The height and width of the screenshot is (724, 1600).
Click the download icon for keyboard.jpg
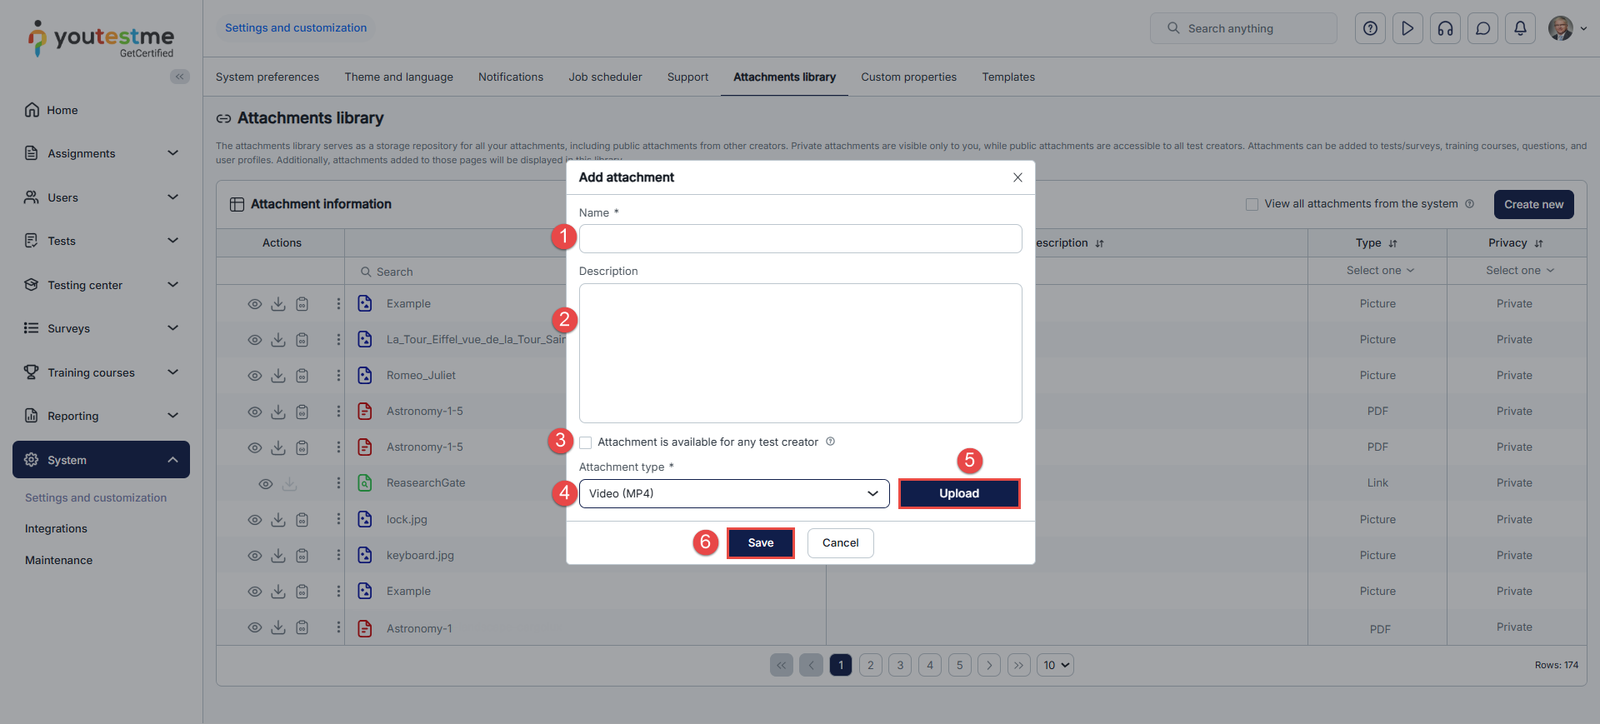coord(278,556)
